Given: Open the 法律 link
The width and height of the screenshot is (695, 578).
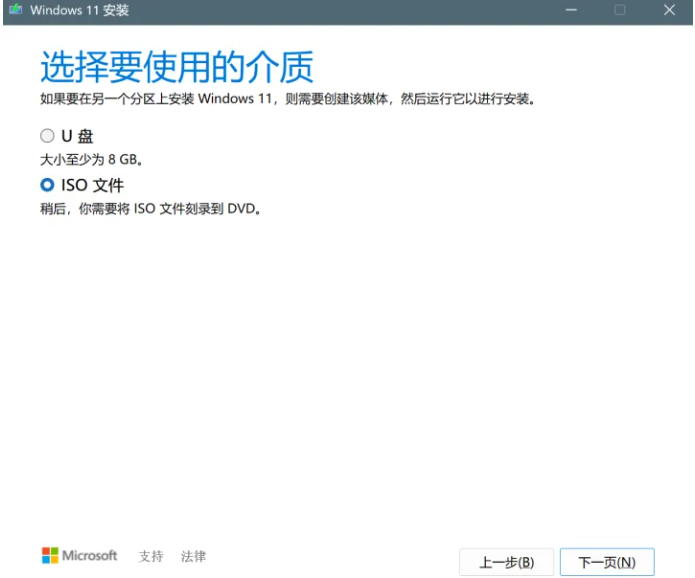Looking at the screenshot, I should click(193, 556).
